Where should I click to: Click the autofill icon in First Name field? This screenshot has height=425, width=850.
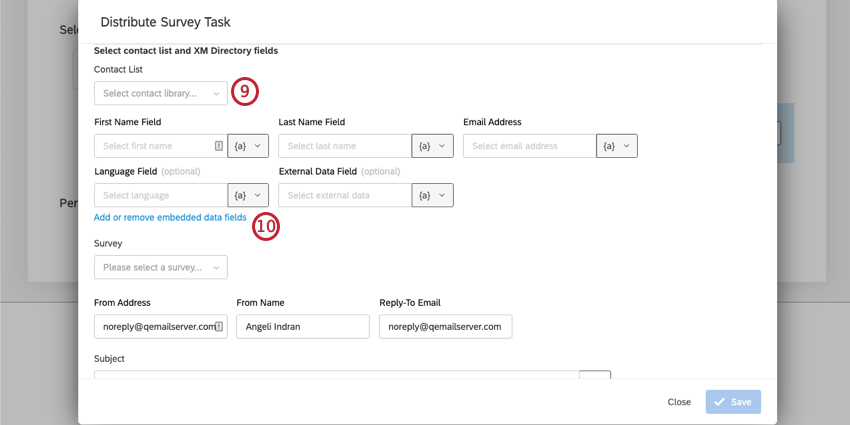coord(219,146)
